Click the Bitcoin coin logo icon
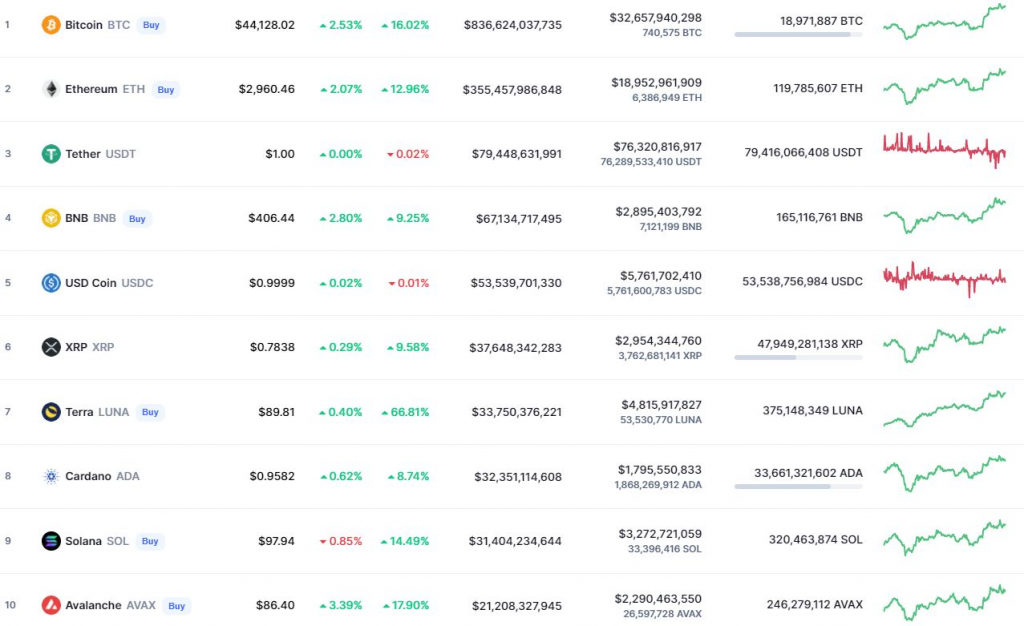The width and height of the screenshot is (1024, 626). pyautogui.click(x=50, y=25)
